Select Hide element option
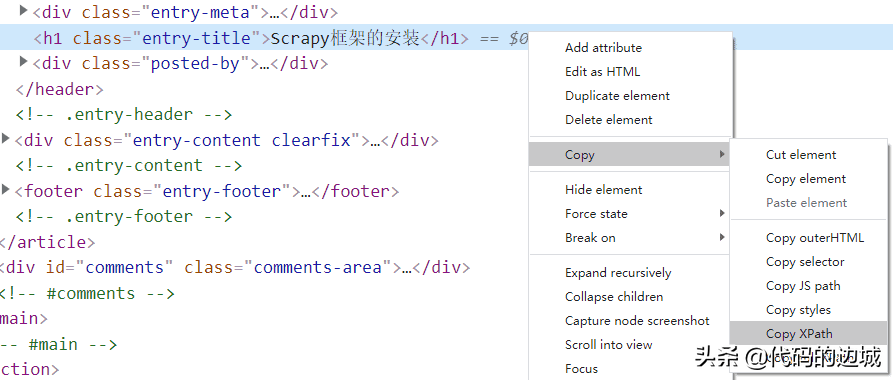 (x=603, y=190)
